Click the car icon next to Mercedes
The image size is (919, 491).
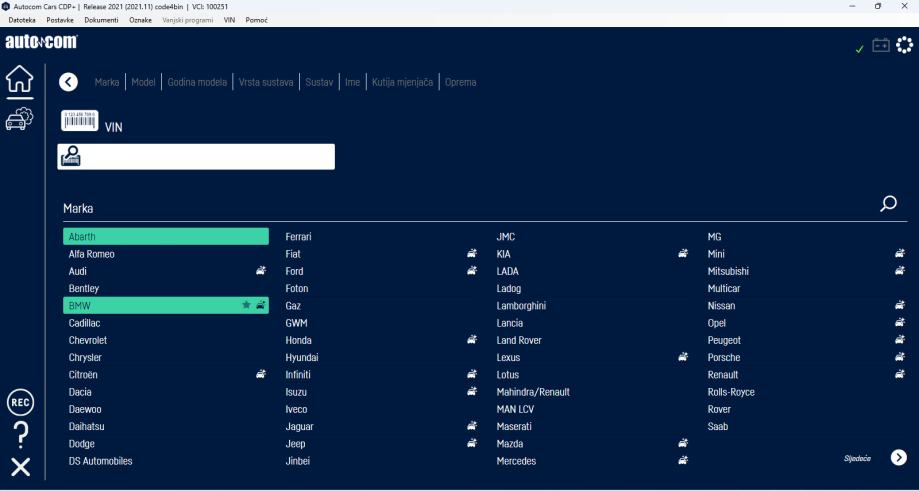pyautogui.click(x=683, y=461)
